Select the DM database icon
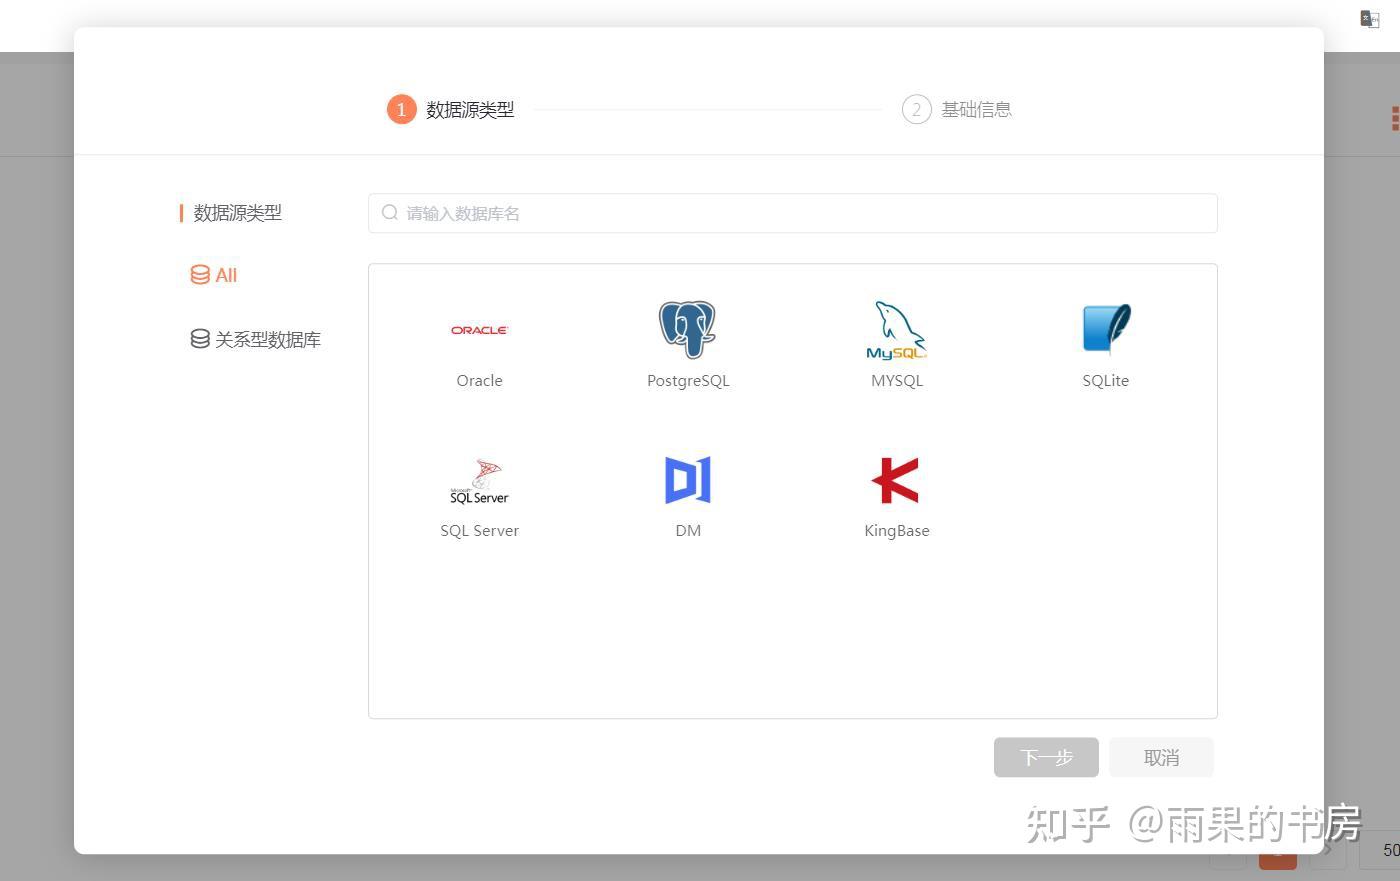This screenshot has width=1400, height=881. 688,480
